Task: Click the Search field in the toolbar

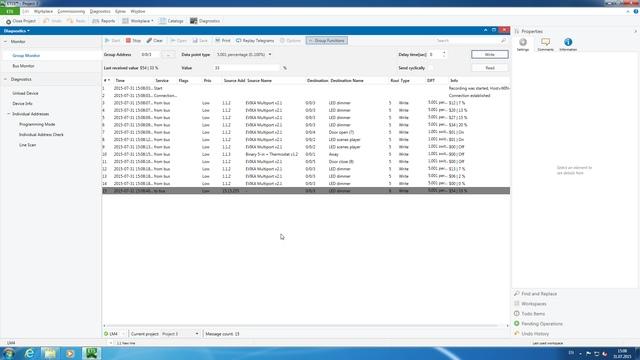Action: (x=467, y=40)
